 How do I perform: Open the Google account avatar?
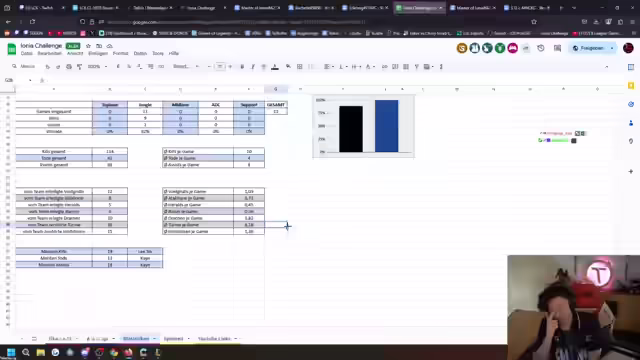click(628, 48)
